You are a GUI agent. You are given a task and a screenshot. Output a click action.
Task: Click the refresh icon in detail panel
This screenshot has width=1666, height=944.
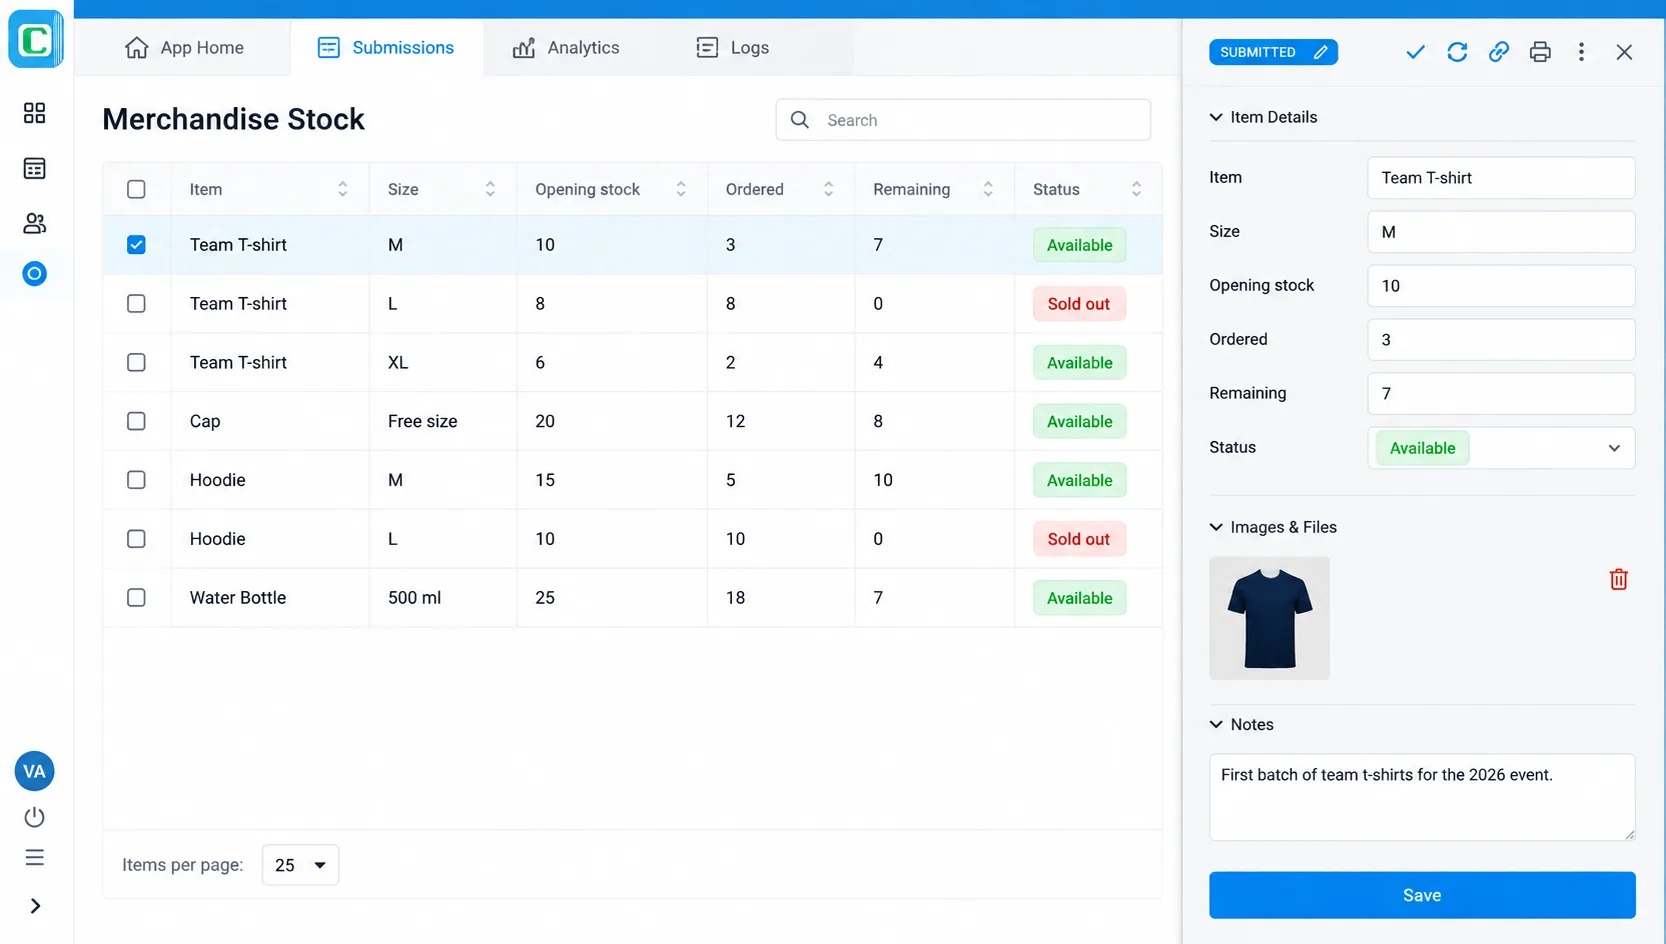point(1457,52)
